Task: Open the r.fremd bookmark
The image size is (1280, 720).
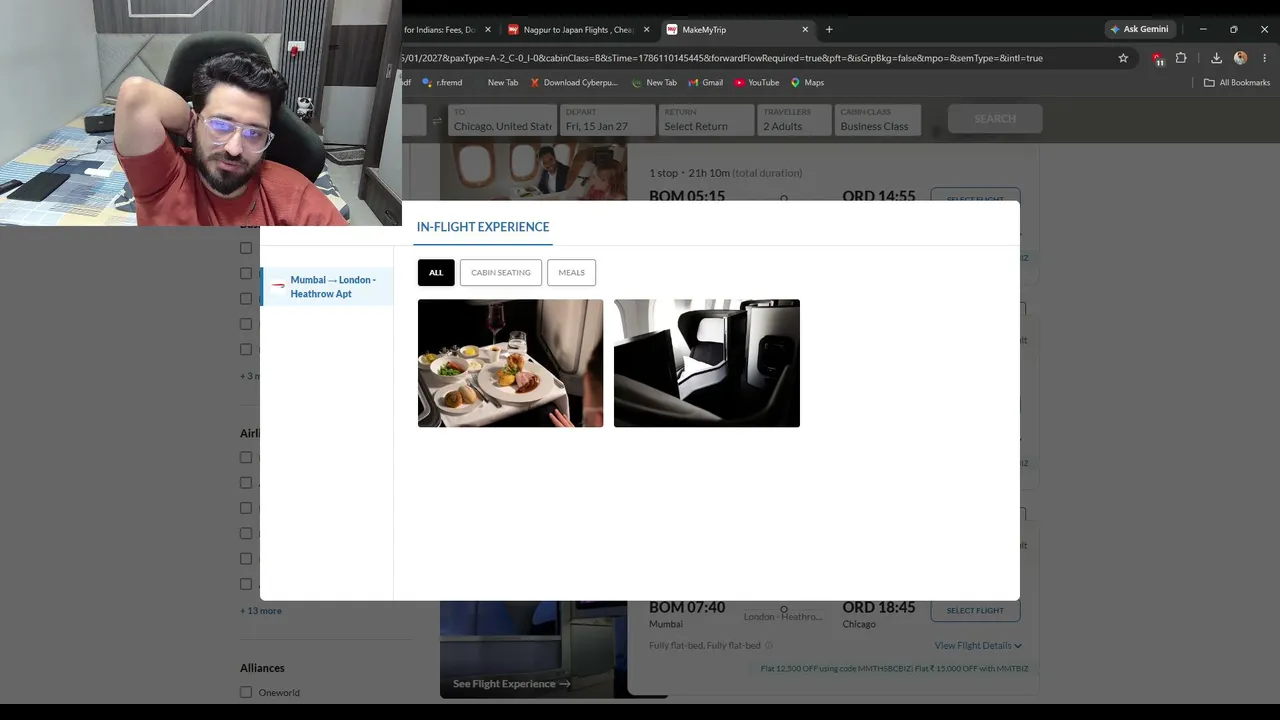Action: [x=442, y=82]
